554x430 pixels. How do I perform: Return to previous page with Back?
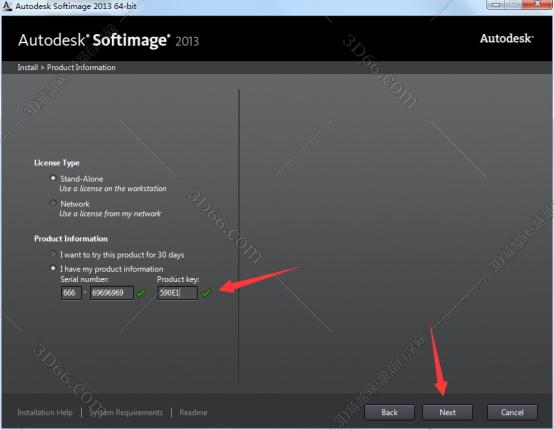tap(389, 412)
